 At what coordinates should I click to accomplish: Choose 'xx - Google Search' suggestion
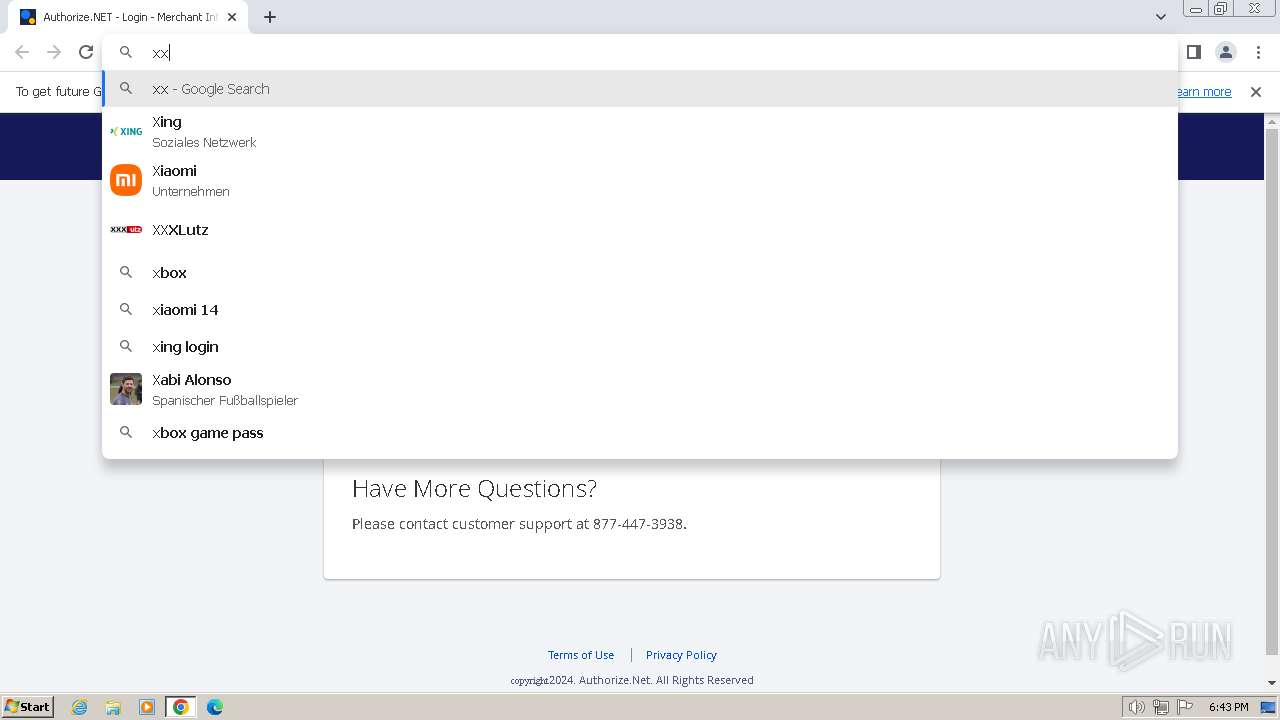(640, 89)
